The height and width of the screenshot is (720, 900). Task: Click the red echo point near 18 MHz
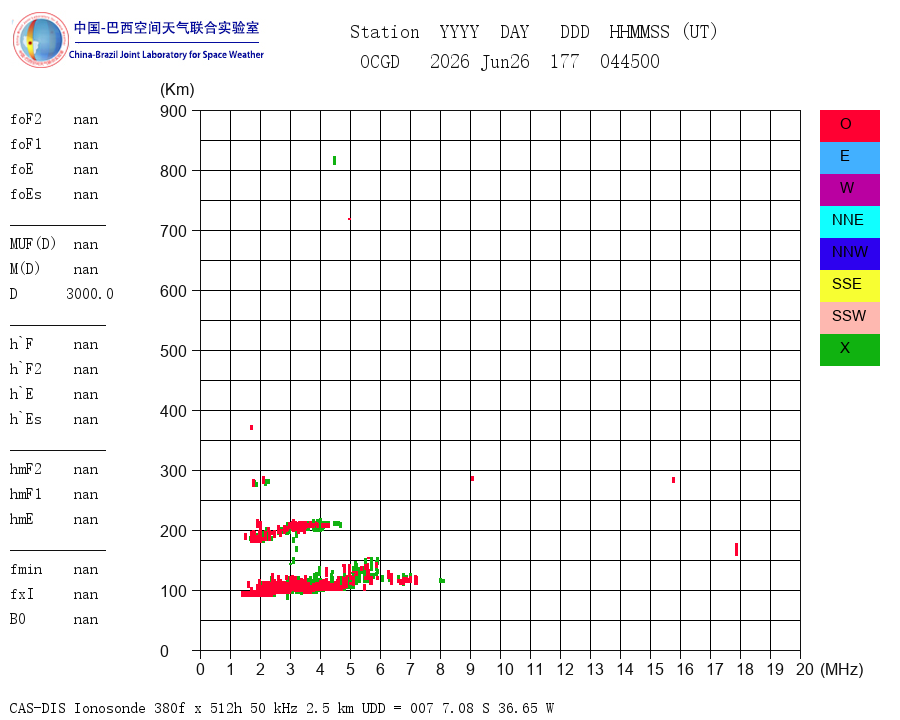736,549
